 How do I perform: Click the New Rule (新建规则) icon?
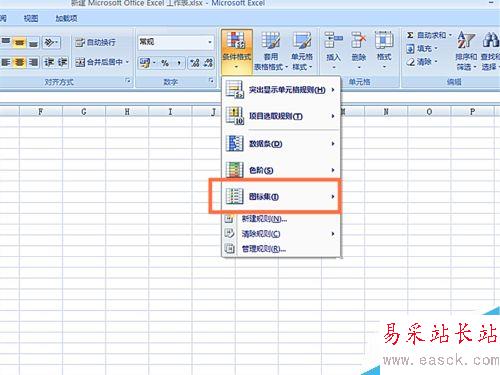[229, 219]
